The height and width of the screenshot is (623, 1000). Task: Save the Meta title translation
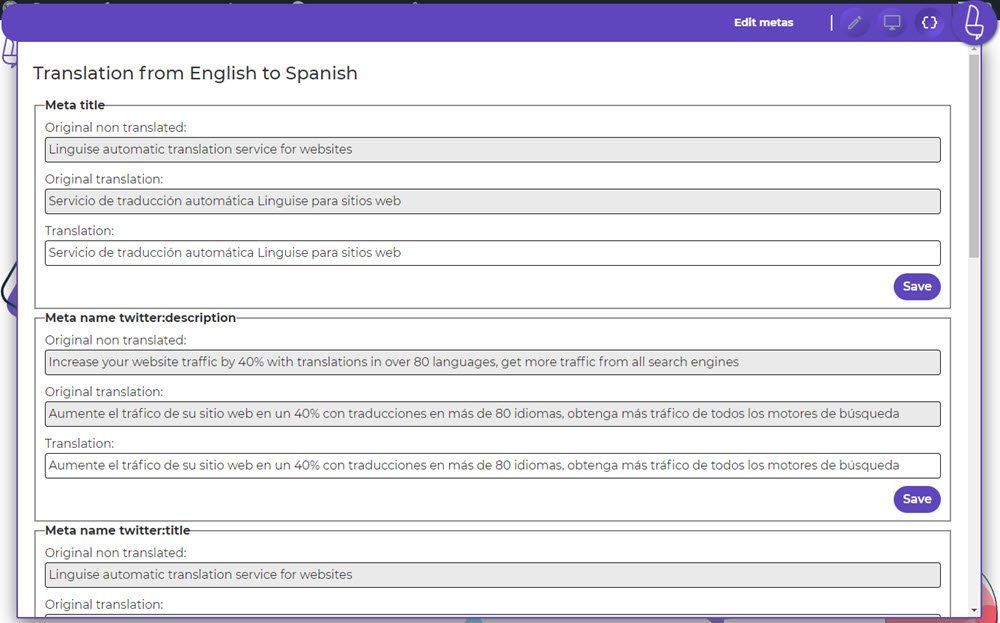916,286
